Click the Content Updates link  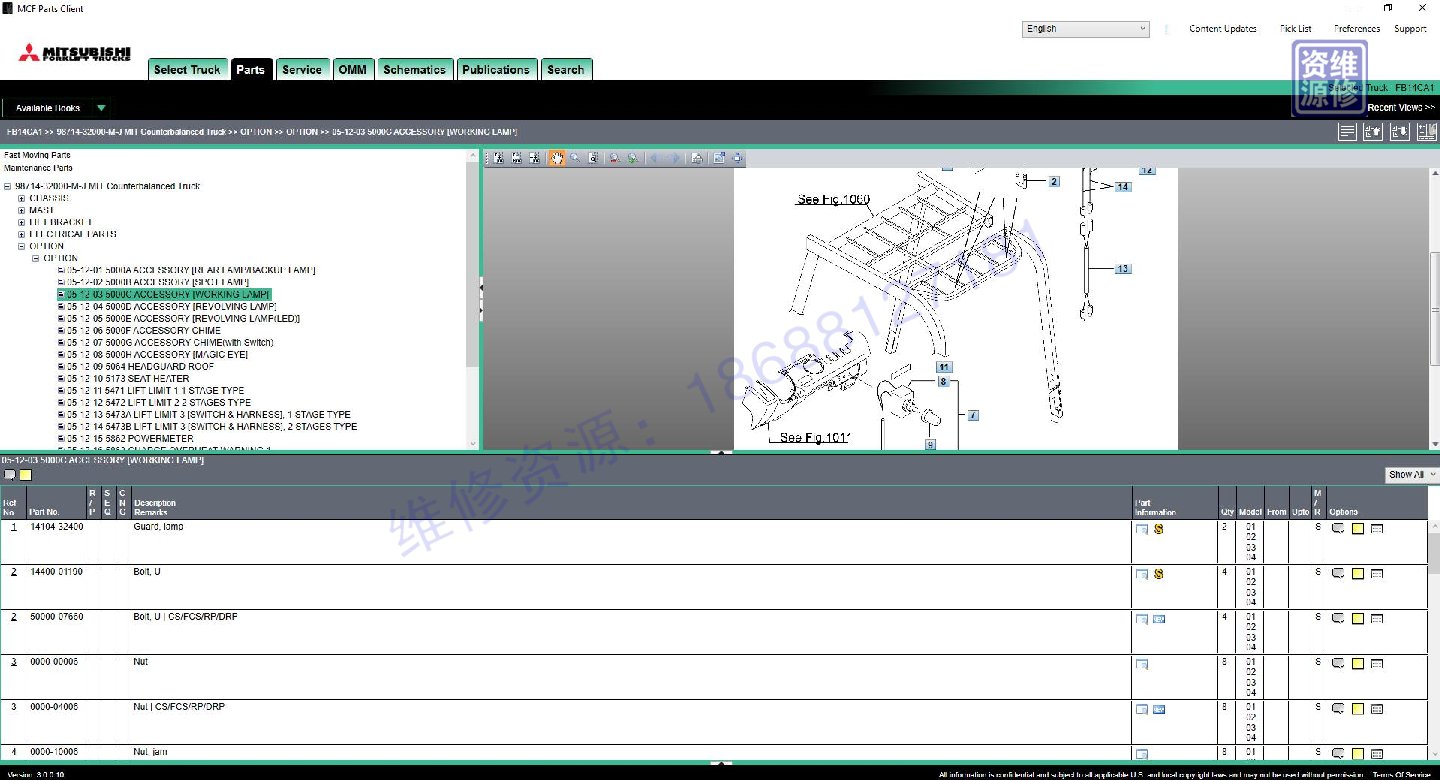click(1222, 29)
